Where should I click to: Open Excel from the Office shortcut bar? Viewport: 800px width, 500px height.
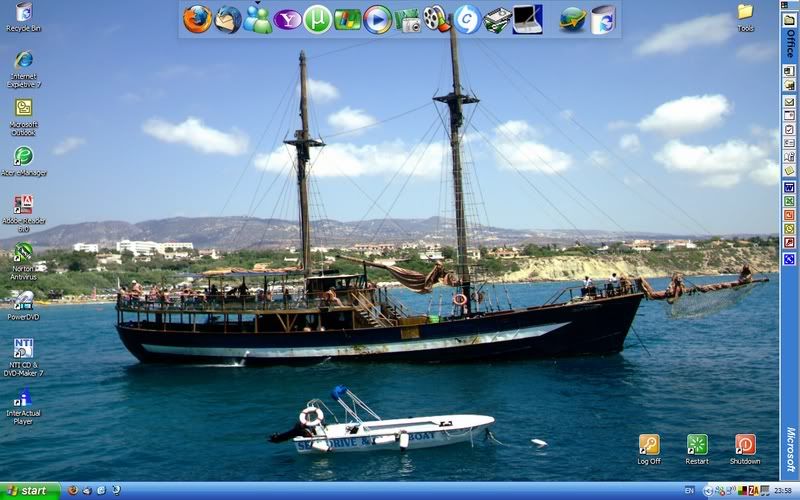point(789,201)
